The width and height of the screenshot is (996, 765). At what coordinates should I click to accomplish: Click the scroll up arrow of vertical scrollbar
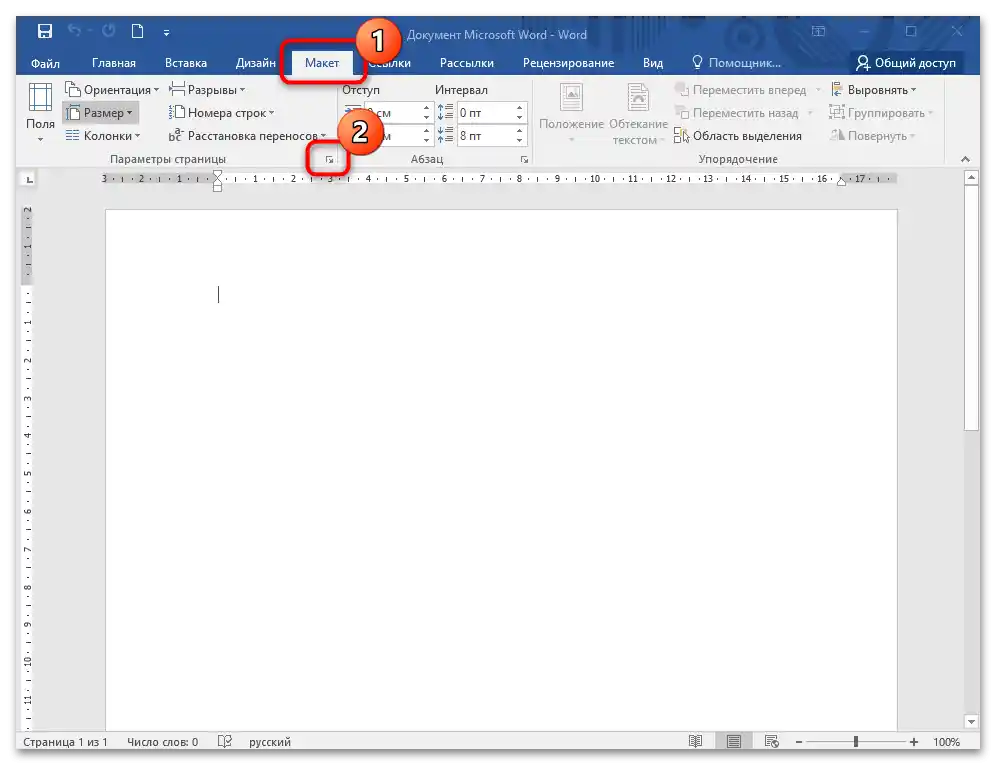click(971, 179)
